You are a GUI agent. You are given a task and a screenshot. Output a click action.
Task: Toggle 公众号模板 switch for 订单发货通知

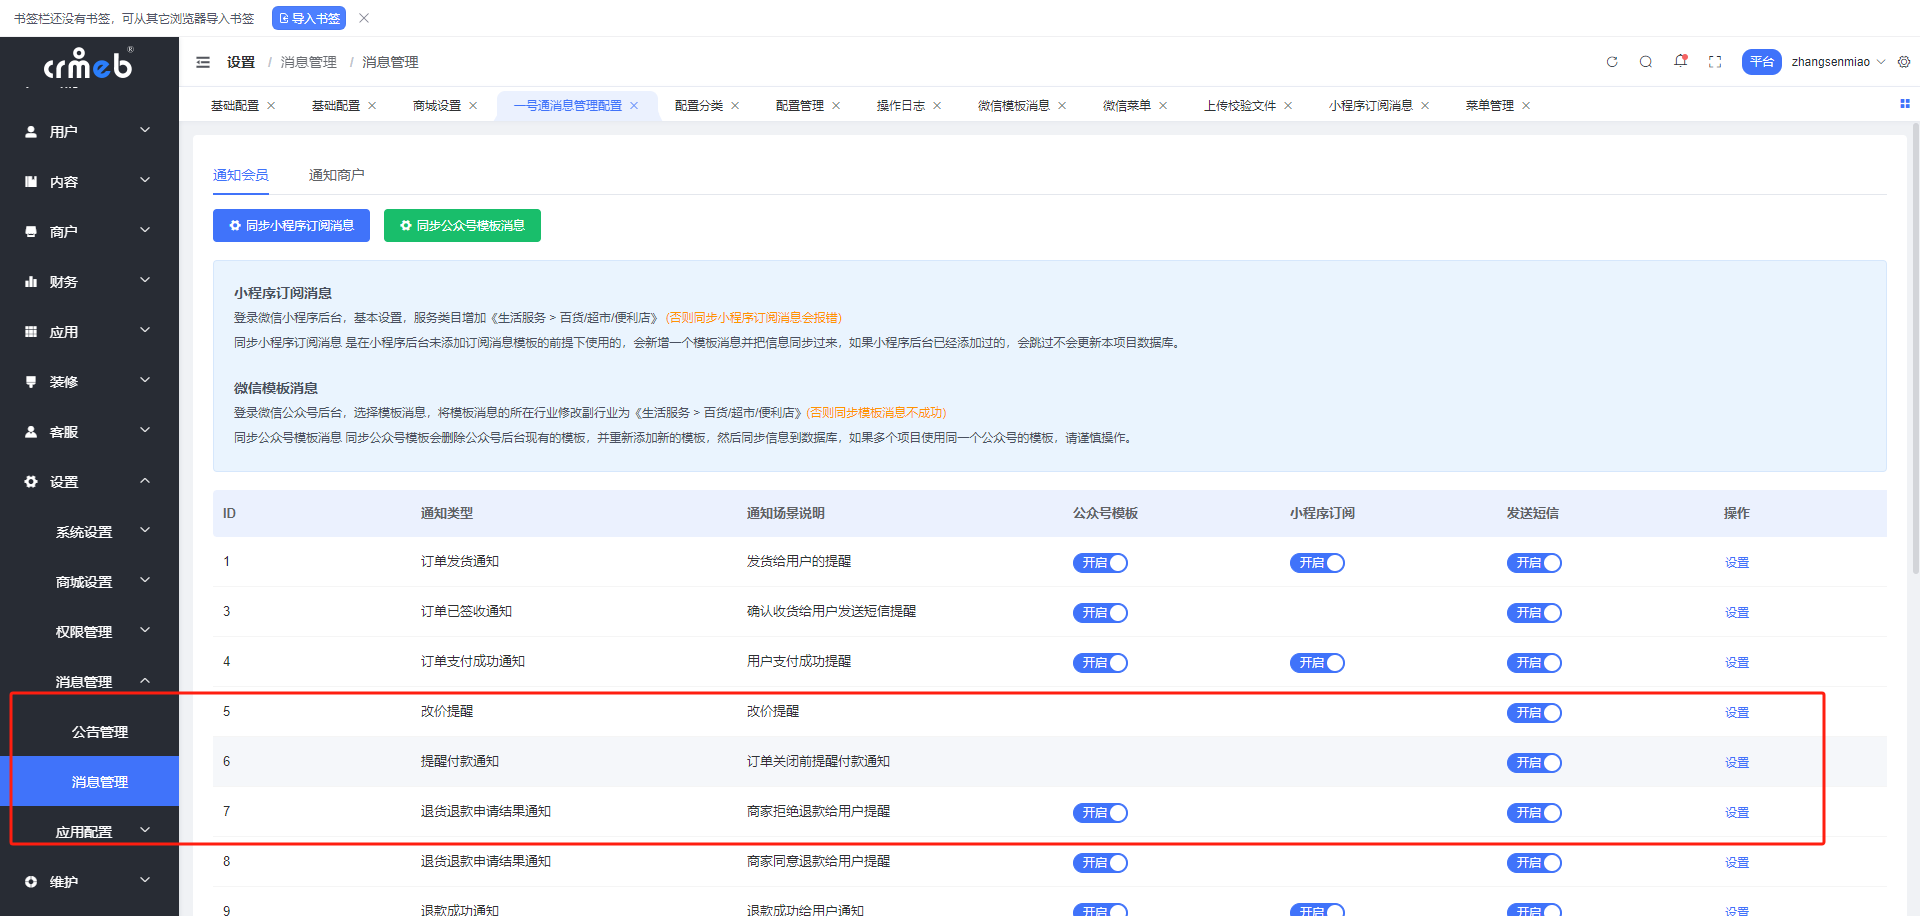tap(1100, 563)
